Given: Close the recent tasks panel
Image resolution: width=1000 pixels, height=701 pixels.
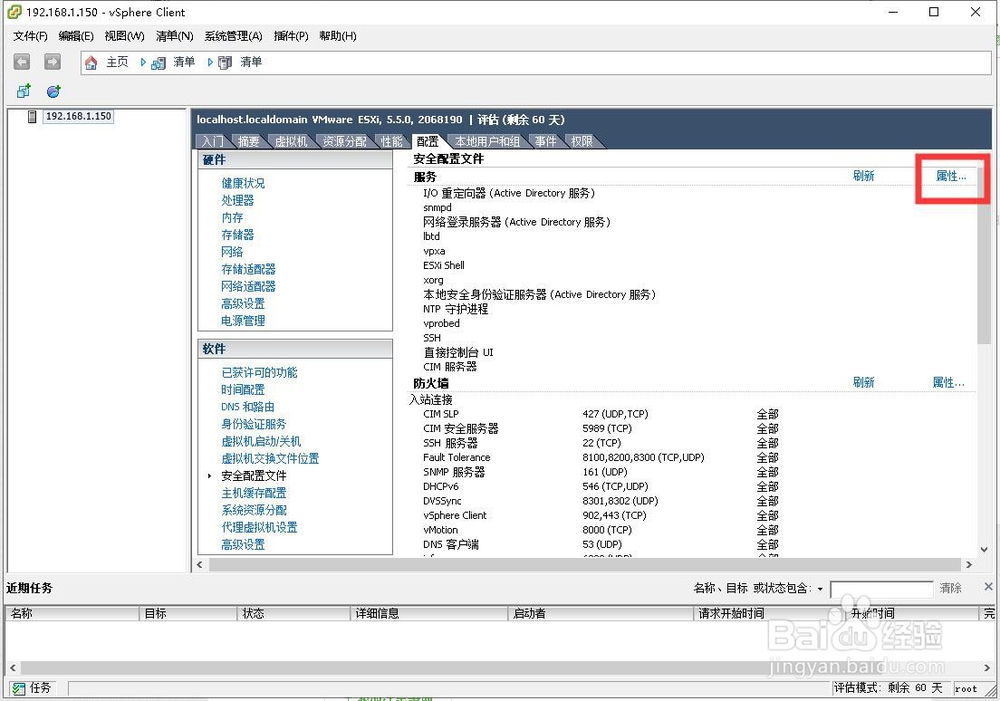Looking at the screenshot, I should tap(988, 587).
